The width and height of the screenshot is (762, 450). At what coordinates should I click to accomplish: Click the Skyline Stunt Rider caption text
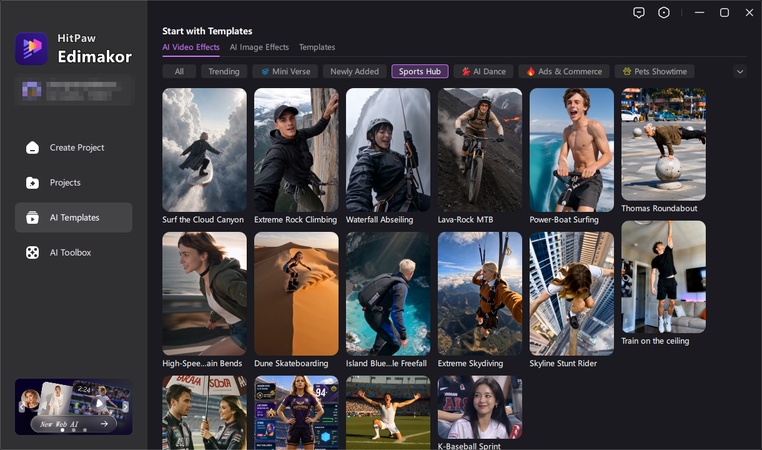(563, 363)
